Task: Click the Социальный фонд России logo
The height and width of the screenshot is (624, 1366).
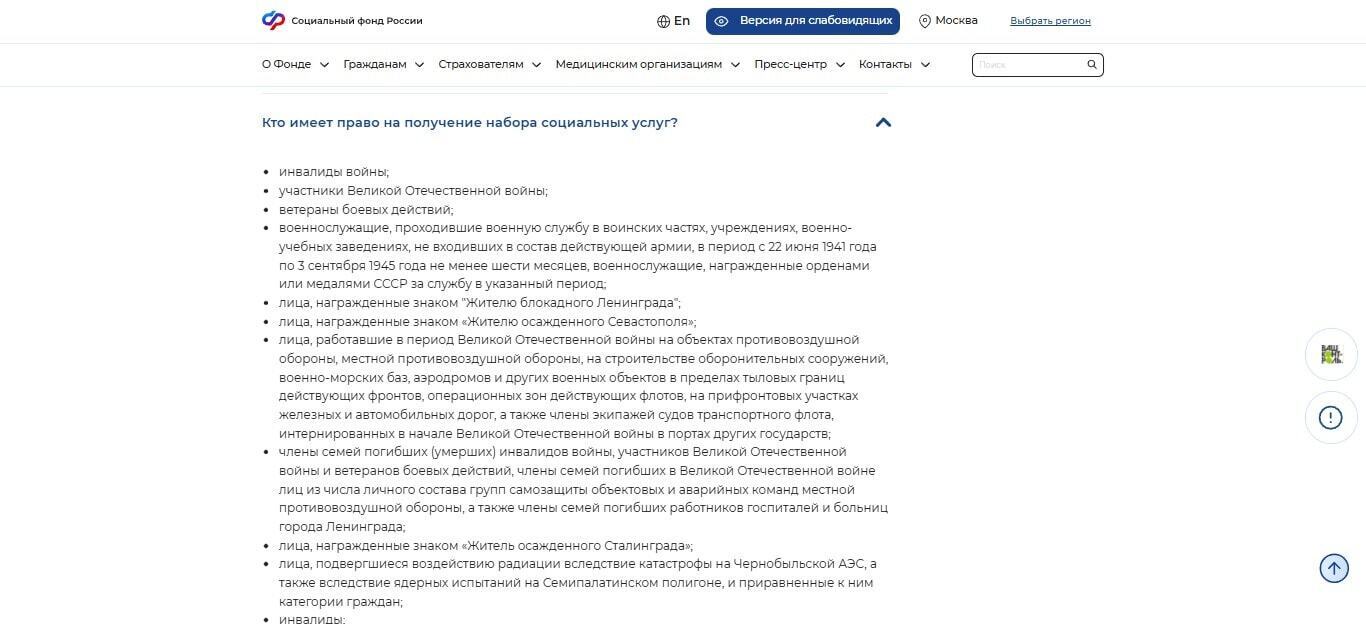Action: [x=342, y=20]
